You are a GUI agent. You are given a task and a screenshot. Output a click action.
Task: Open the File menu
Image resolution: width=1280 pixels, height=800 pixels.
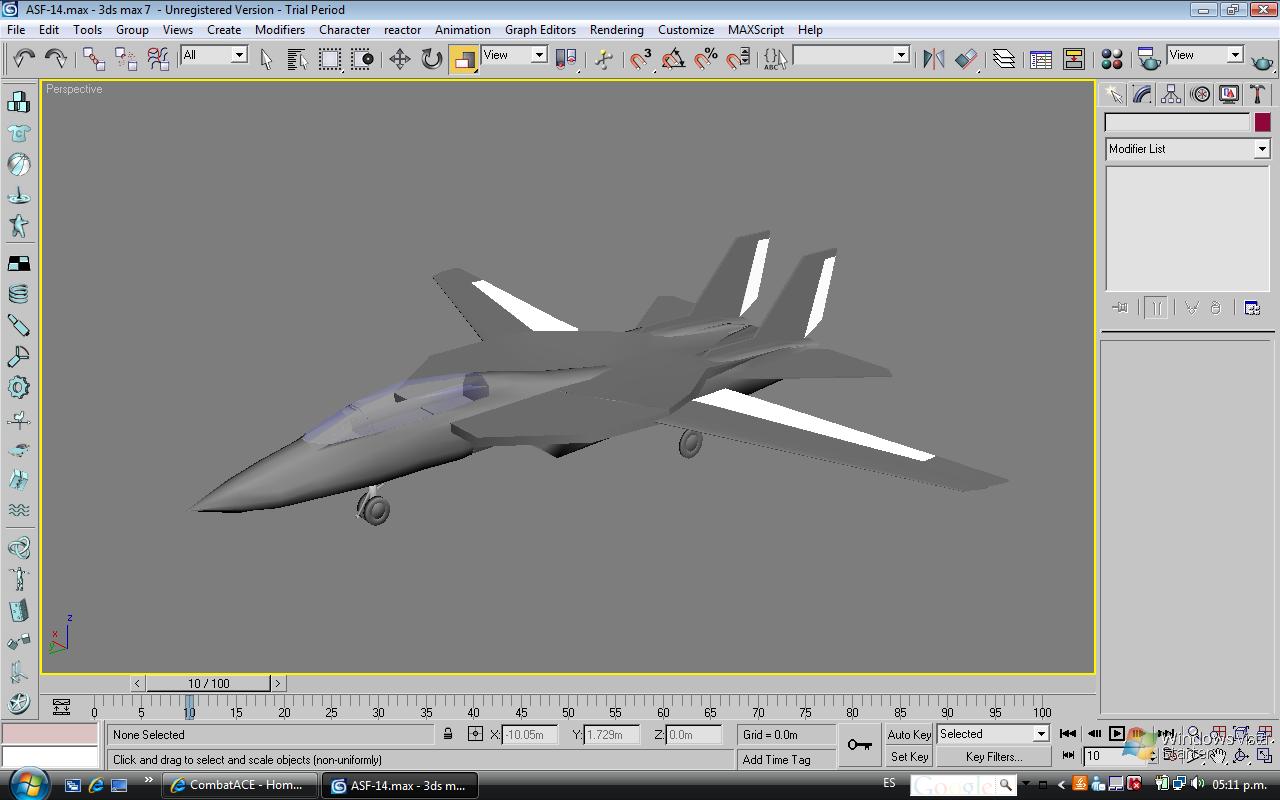click(17, 29)
